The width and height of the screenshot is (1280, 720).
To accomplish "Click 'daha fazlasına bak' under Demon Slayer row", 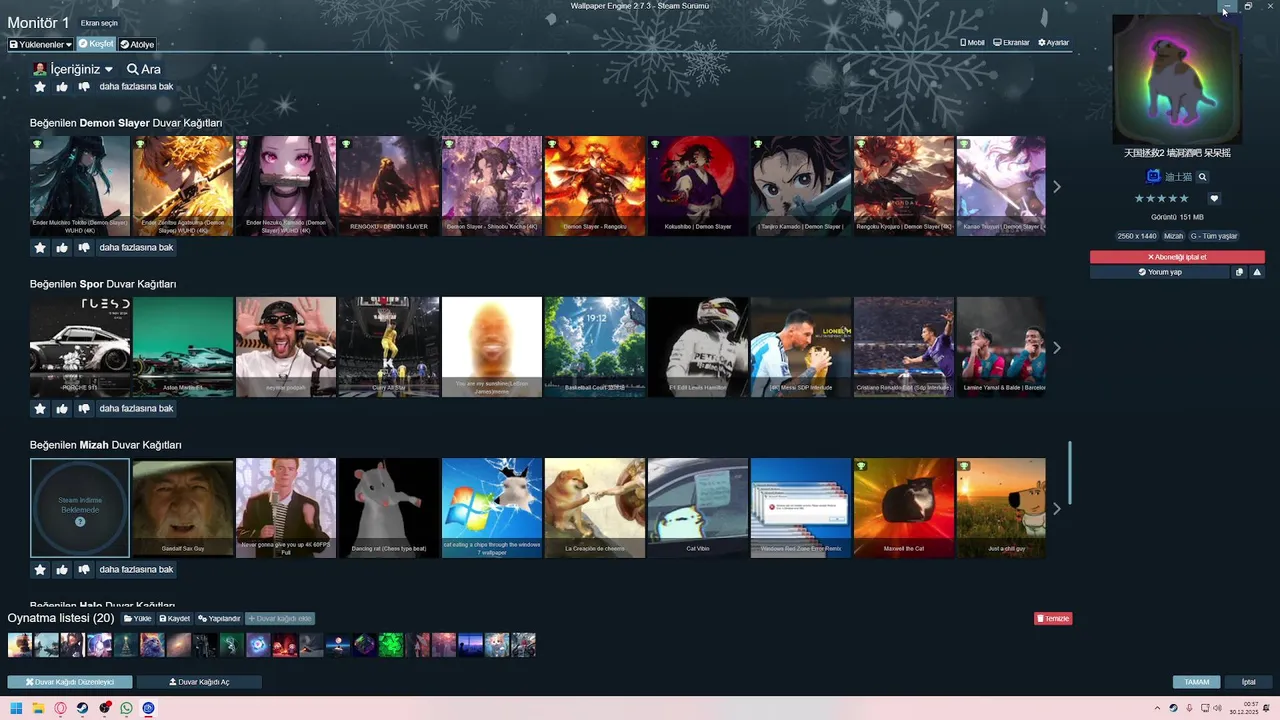I will [x=136, y=248].
